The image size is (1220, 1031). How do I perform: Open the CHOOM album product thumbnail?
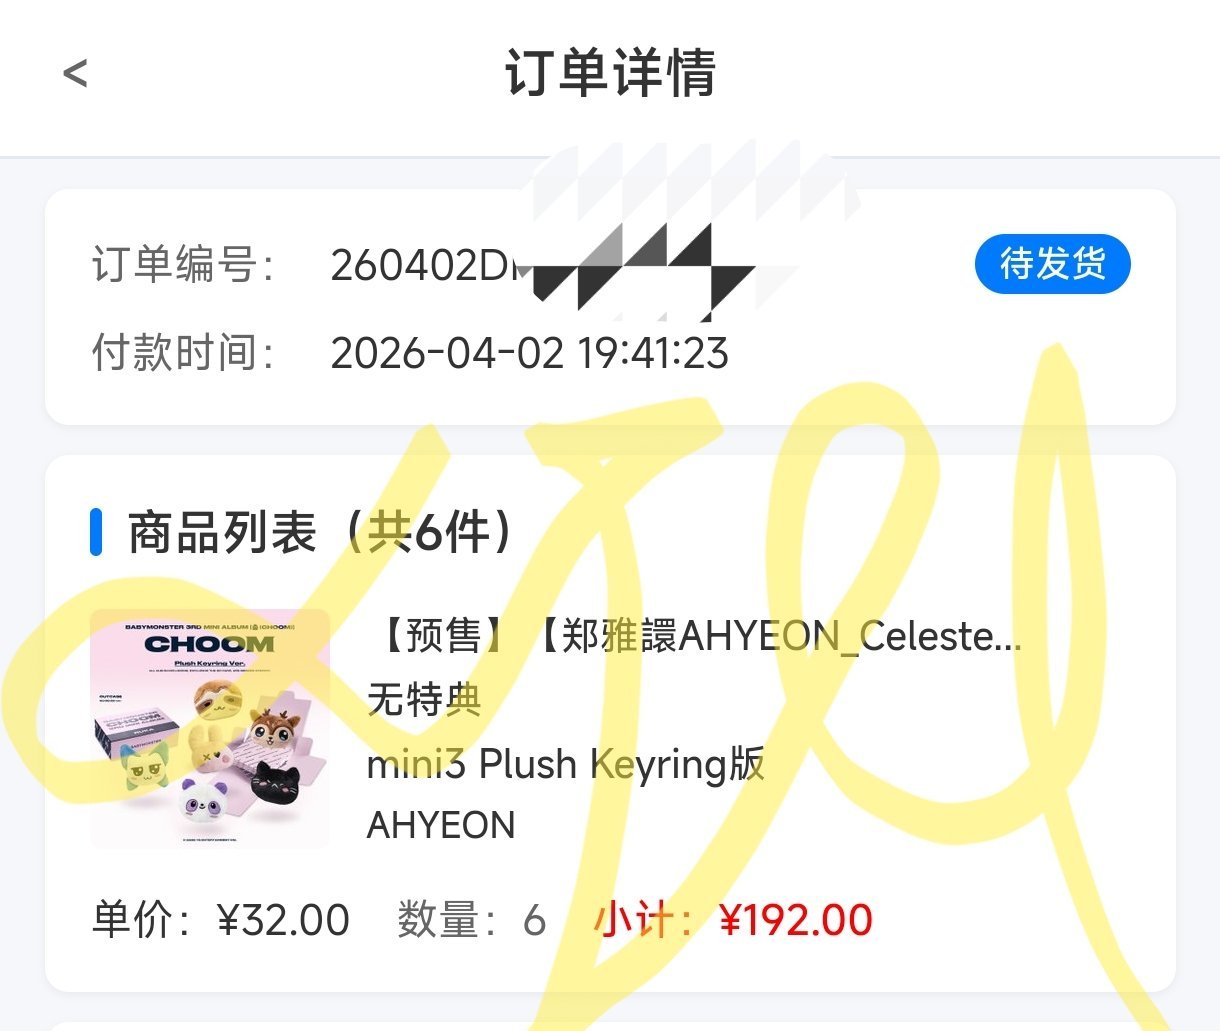pos(210,729)
